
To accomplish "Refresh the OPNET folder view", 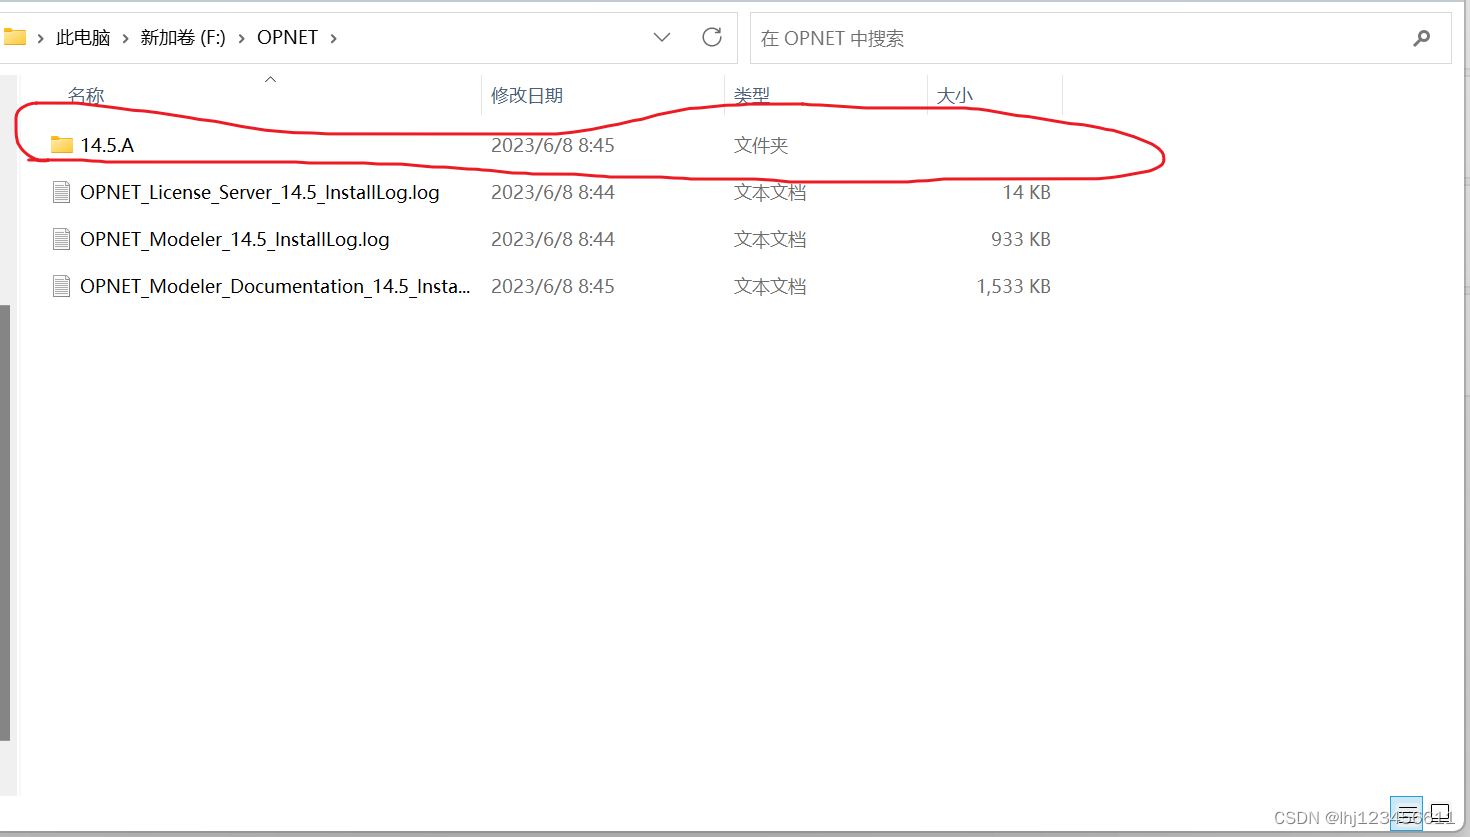I will [712, 36].
